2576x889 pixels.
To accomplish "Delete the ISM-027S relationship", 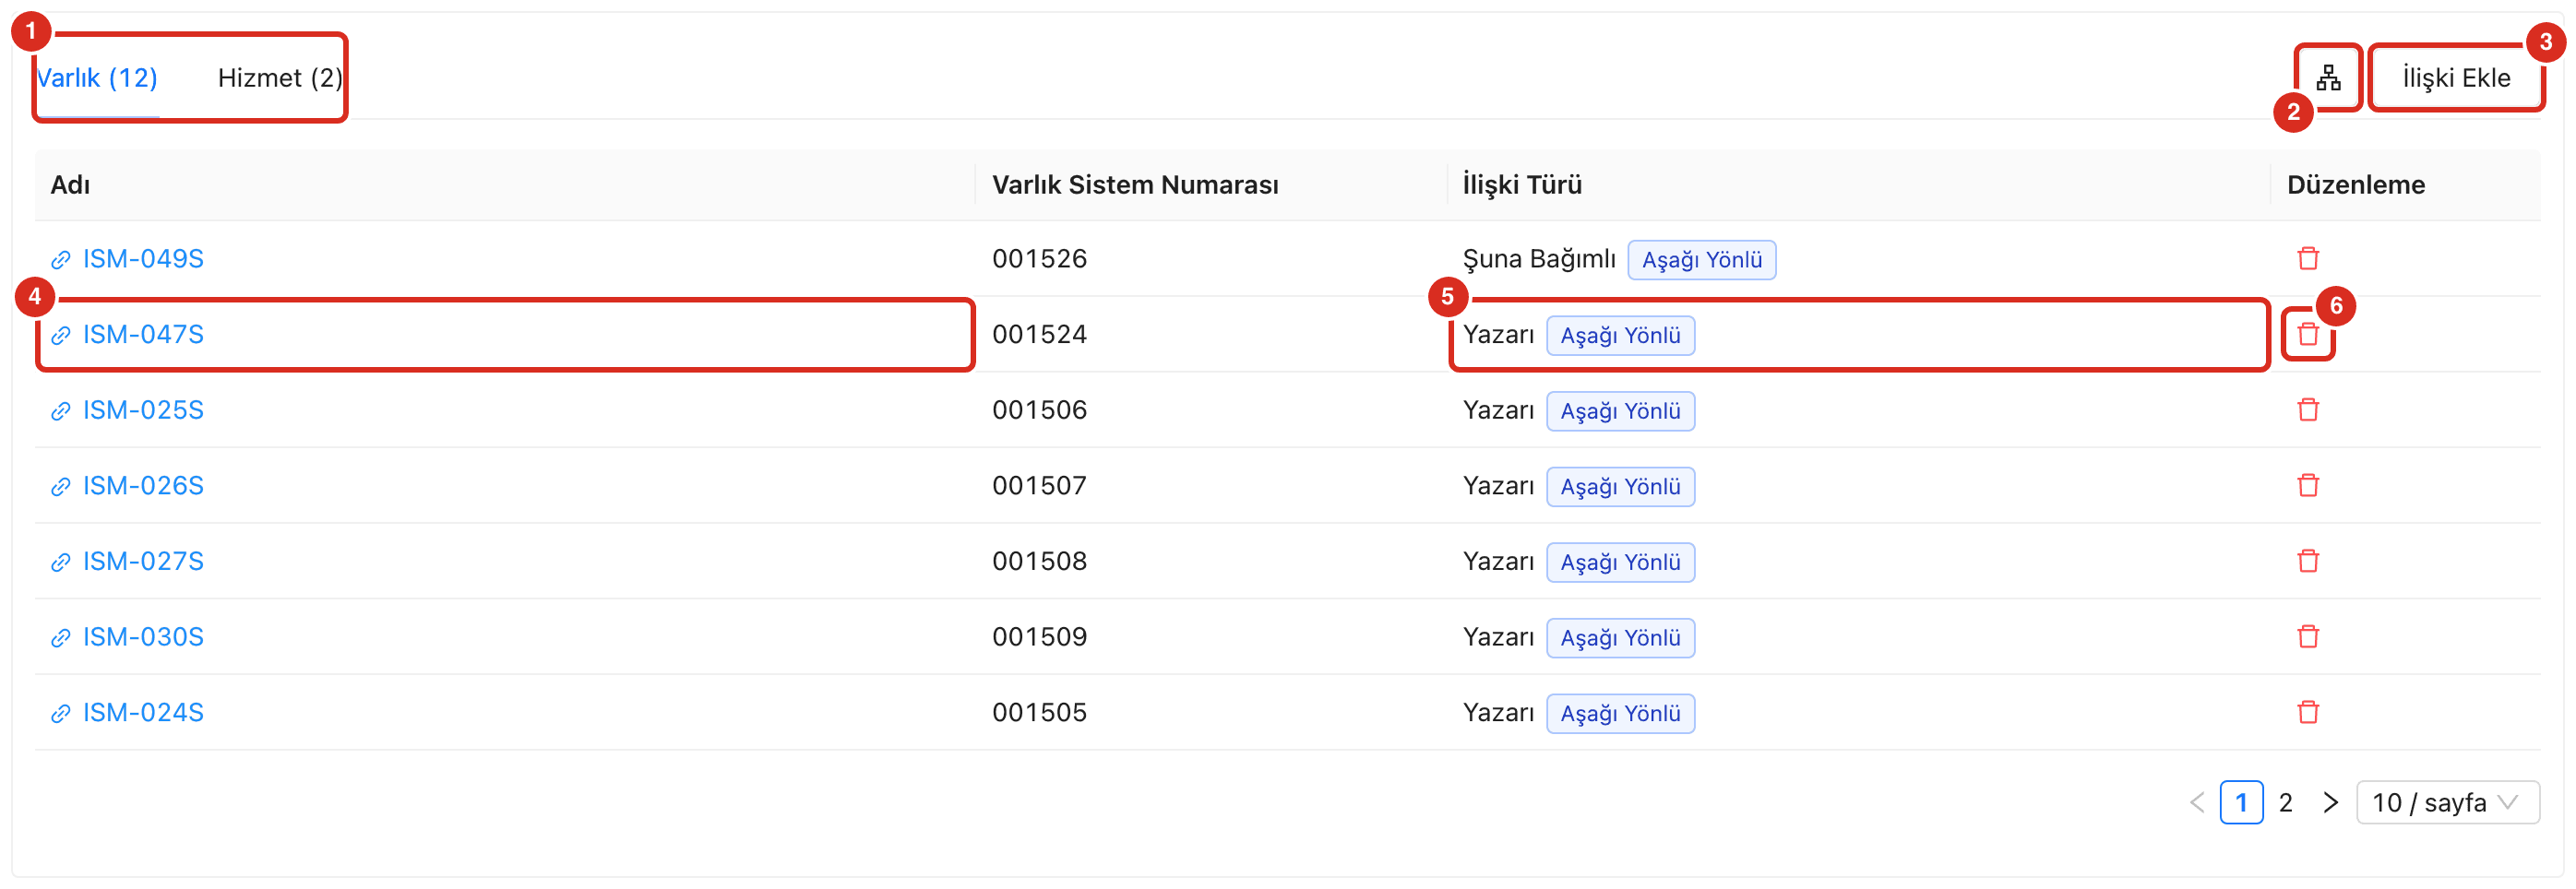I will (x=2308, y=562).
